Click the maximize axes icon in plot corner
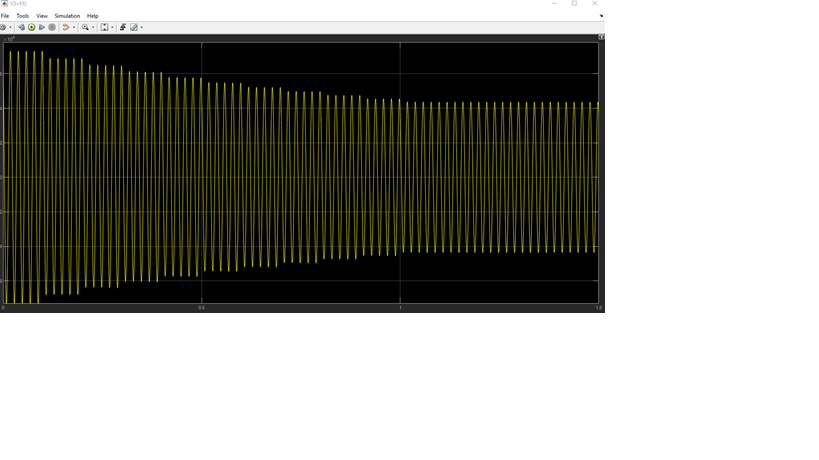 pyautogui.click(x=601, y=37)
